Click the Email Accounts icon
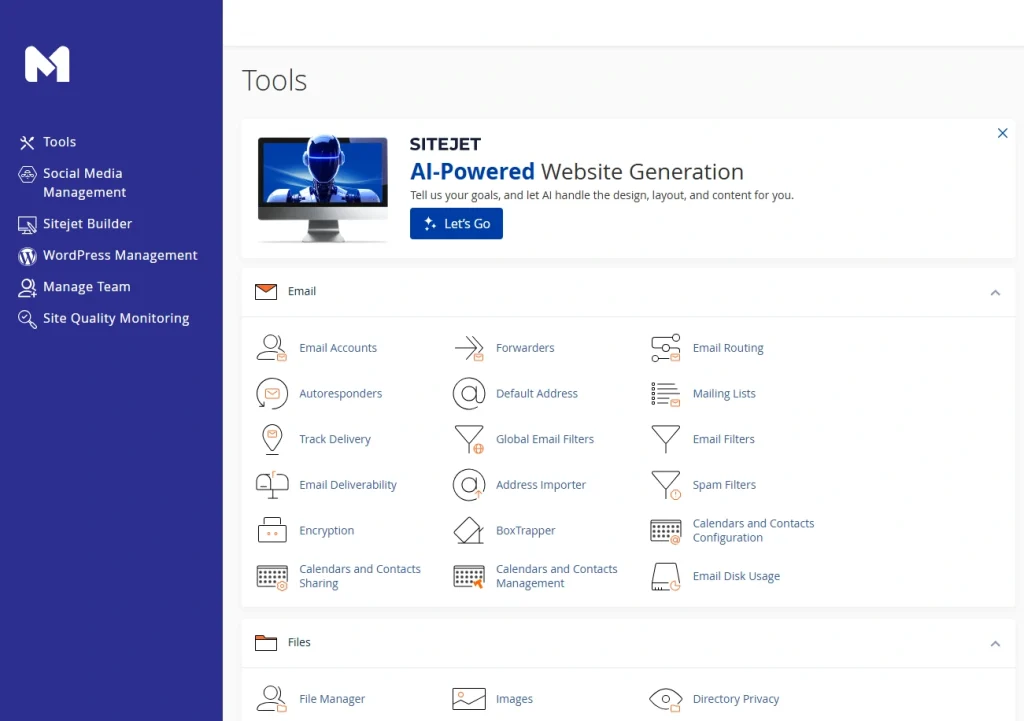The height and width of the screenshot is (721, 1024). point(272,348)
